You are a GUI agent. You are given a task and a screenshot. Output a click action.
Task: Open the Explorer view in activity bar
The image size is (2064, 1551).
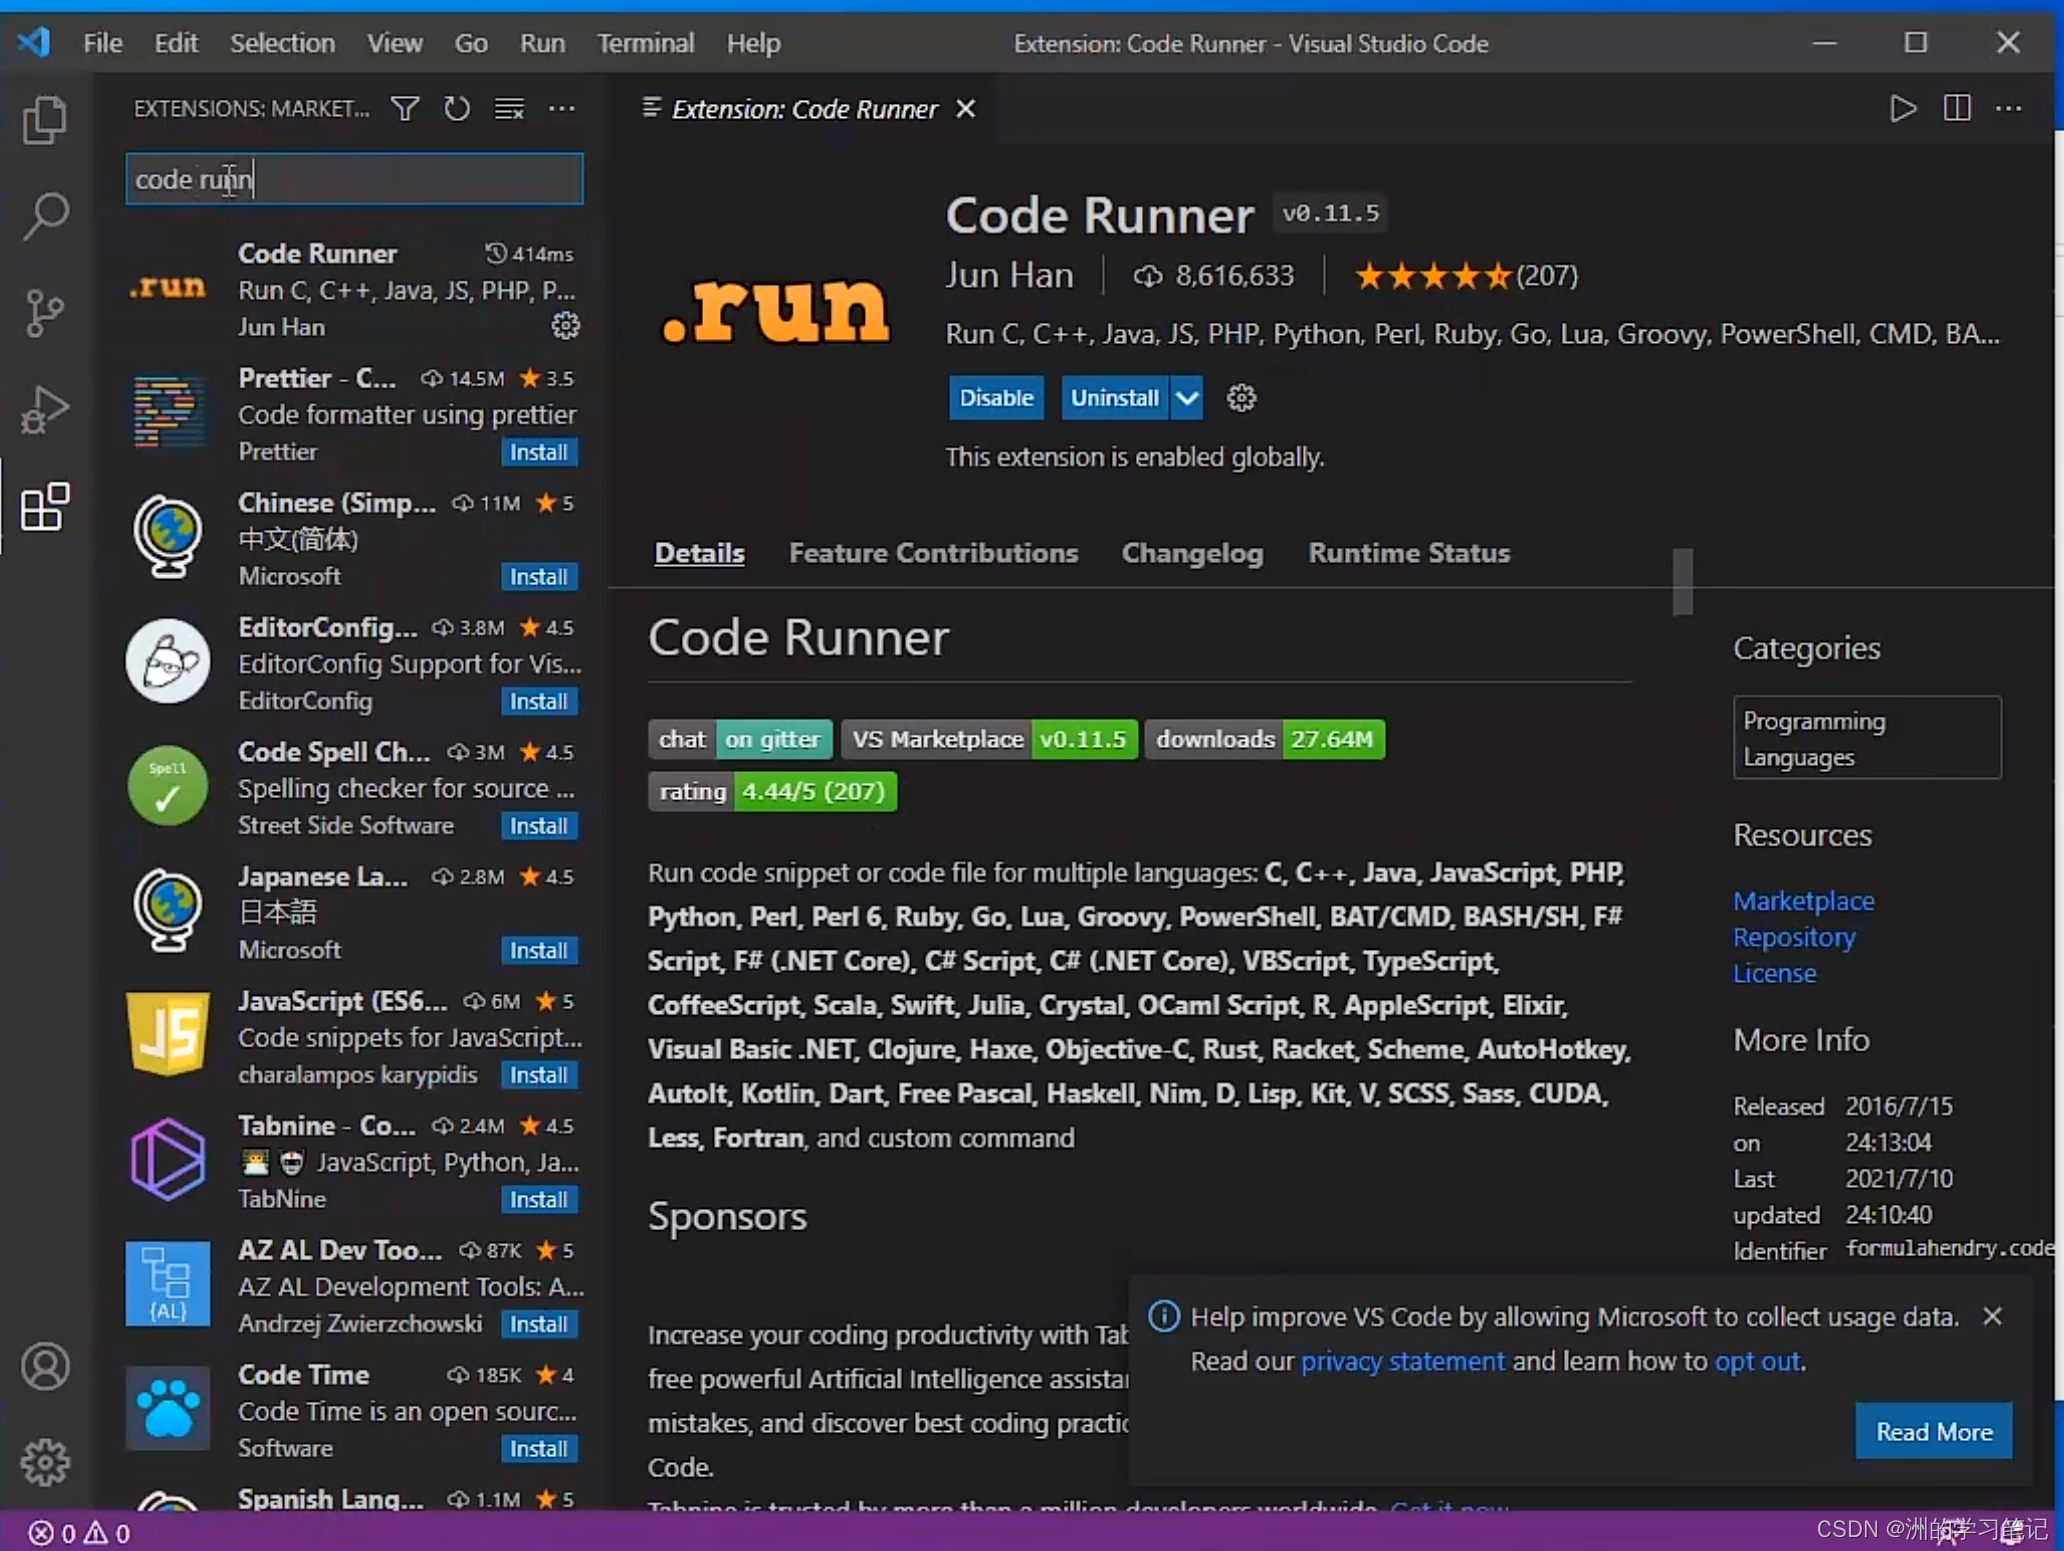coord(45,120)
